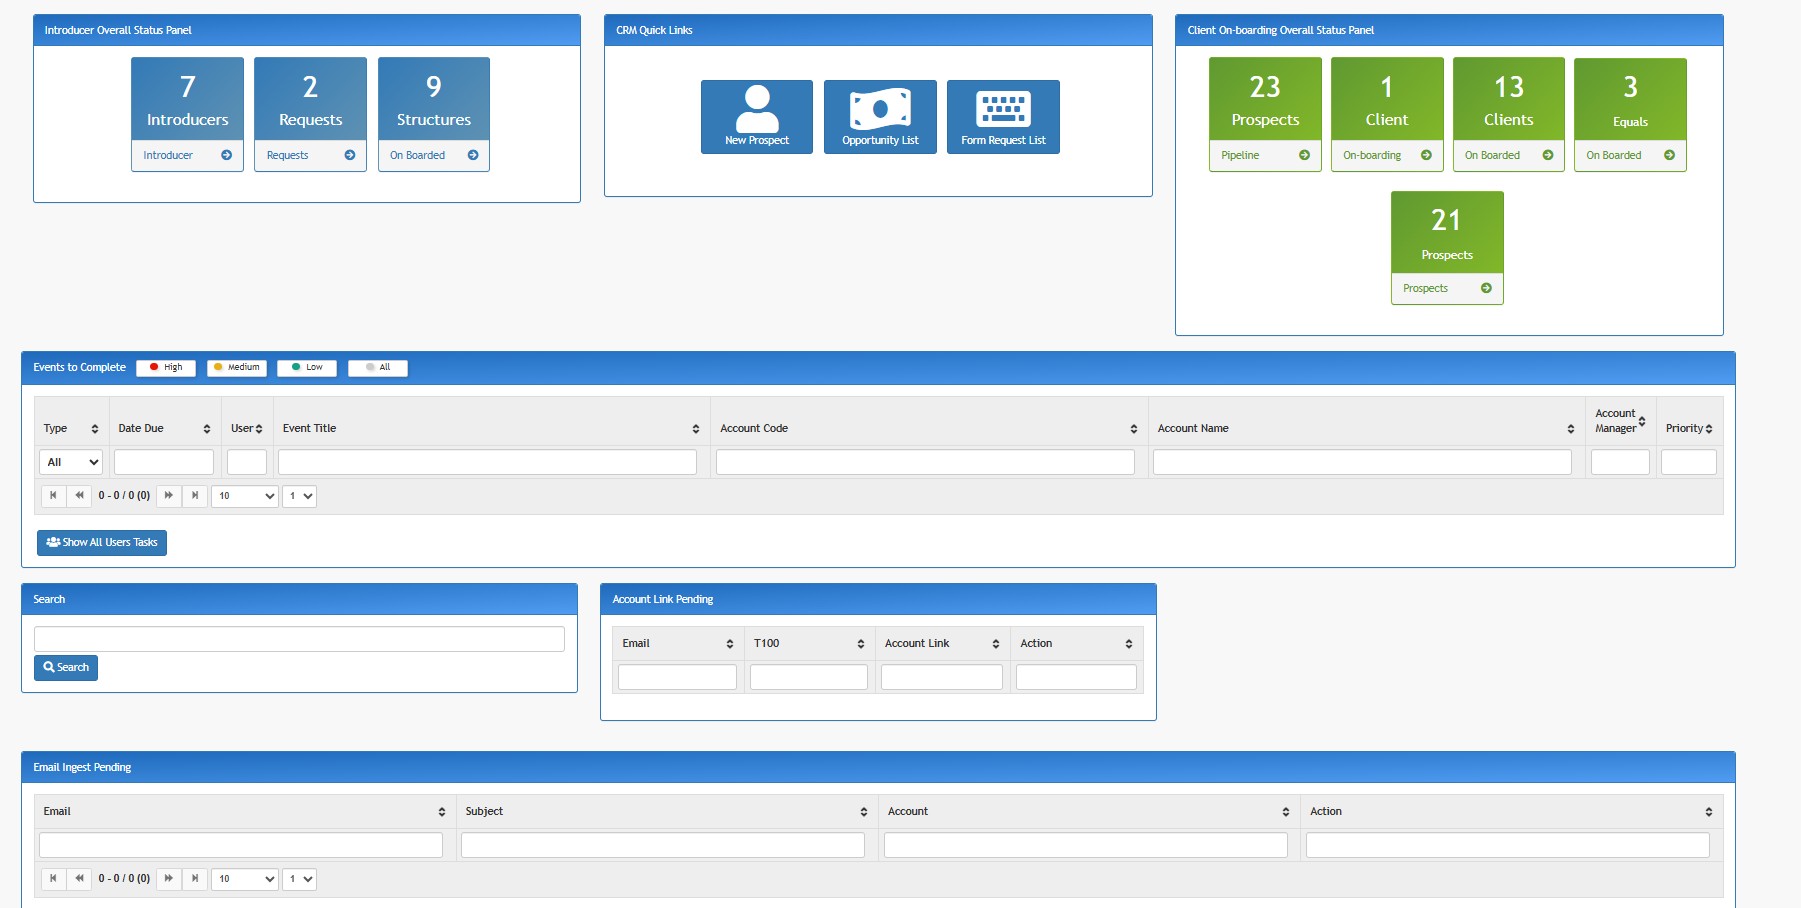
Task: Click On-boarding arrow under Client count
Action: [1426, 155]
